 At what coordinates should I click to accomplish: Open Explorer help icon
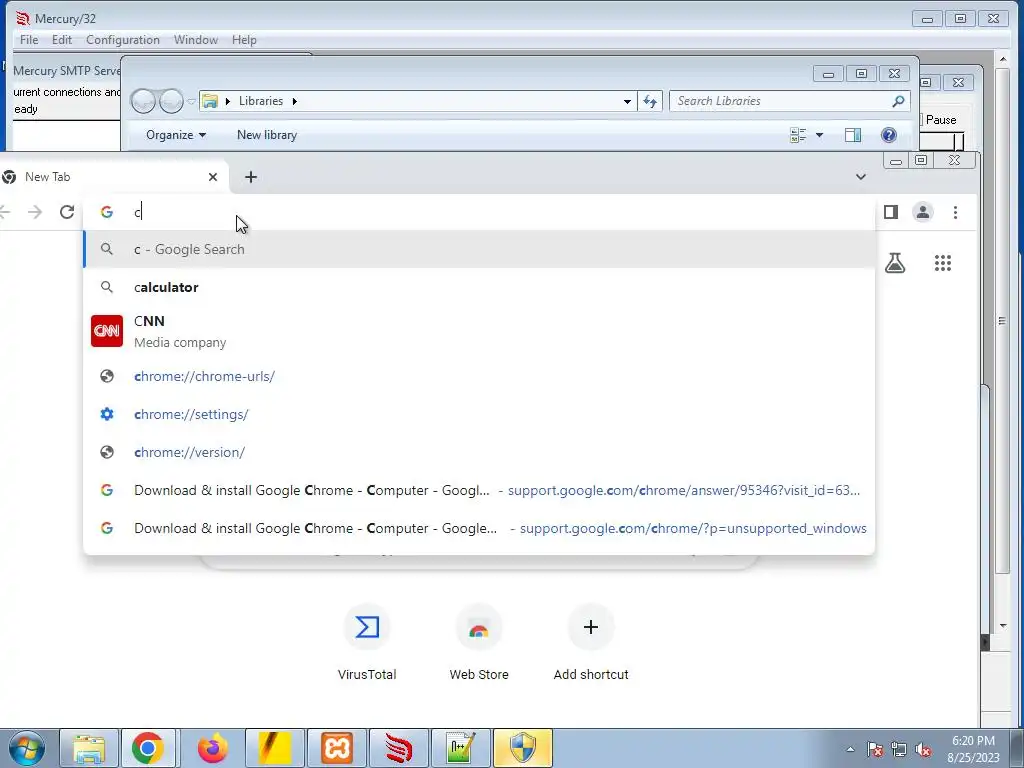click(x=889, y=135)
